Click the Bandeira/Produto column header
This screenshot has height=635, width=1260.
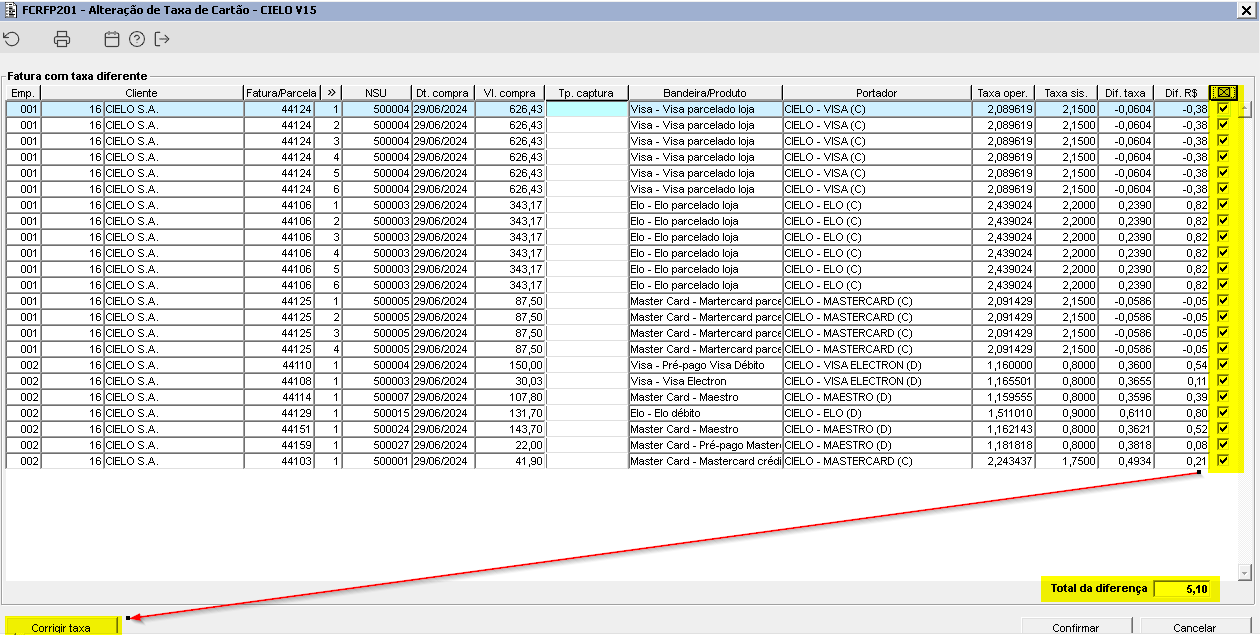(x=705, y=93)
